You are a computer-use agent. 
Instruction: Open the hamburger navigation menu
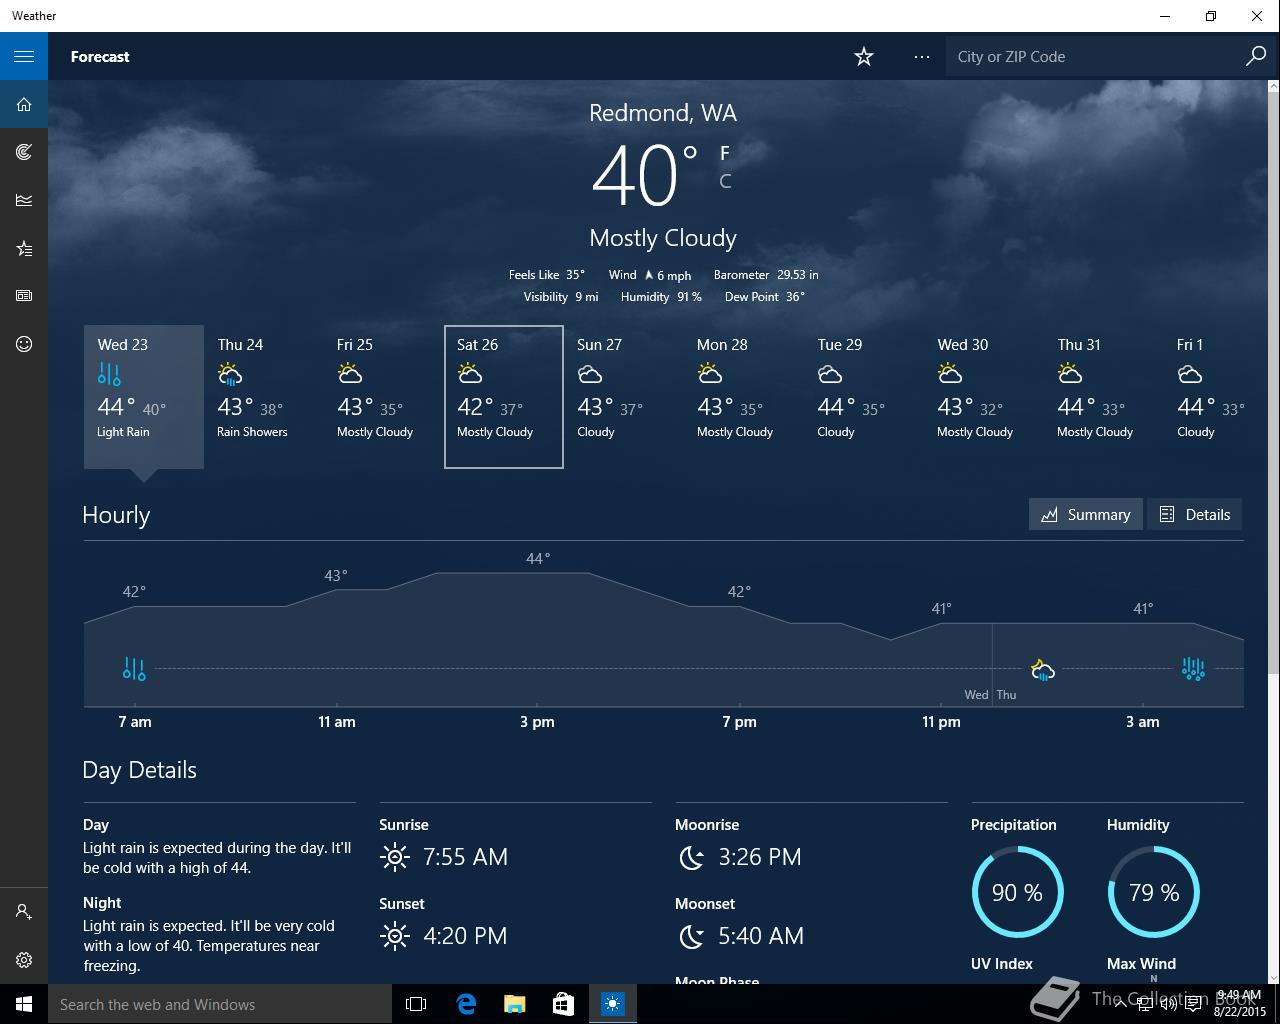(24, 56)
